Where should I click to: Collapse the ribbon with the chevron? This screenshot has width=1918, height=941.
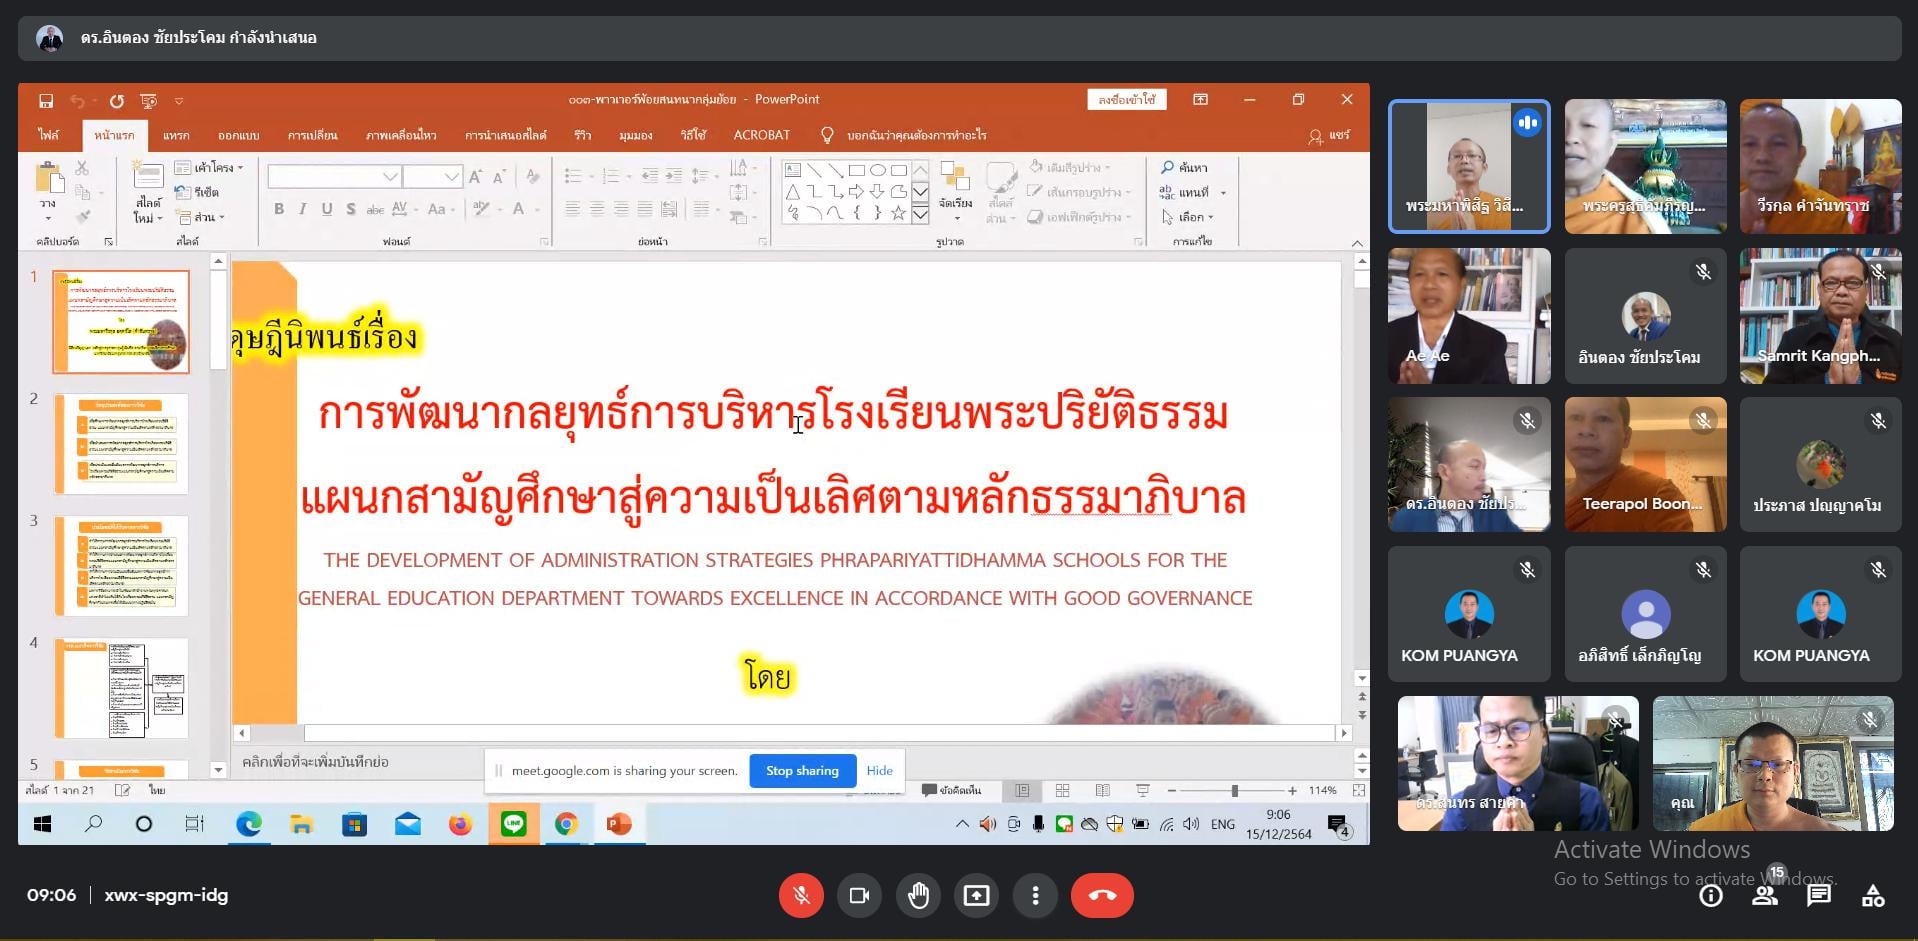(x=1357, y=243)
